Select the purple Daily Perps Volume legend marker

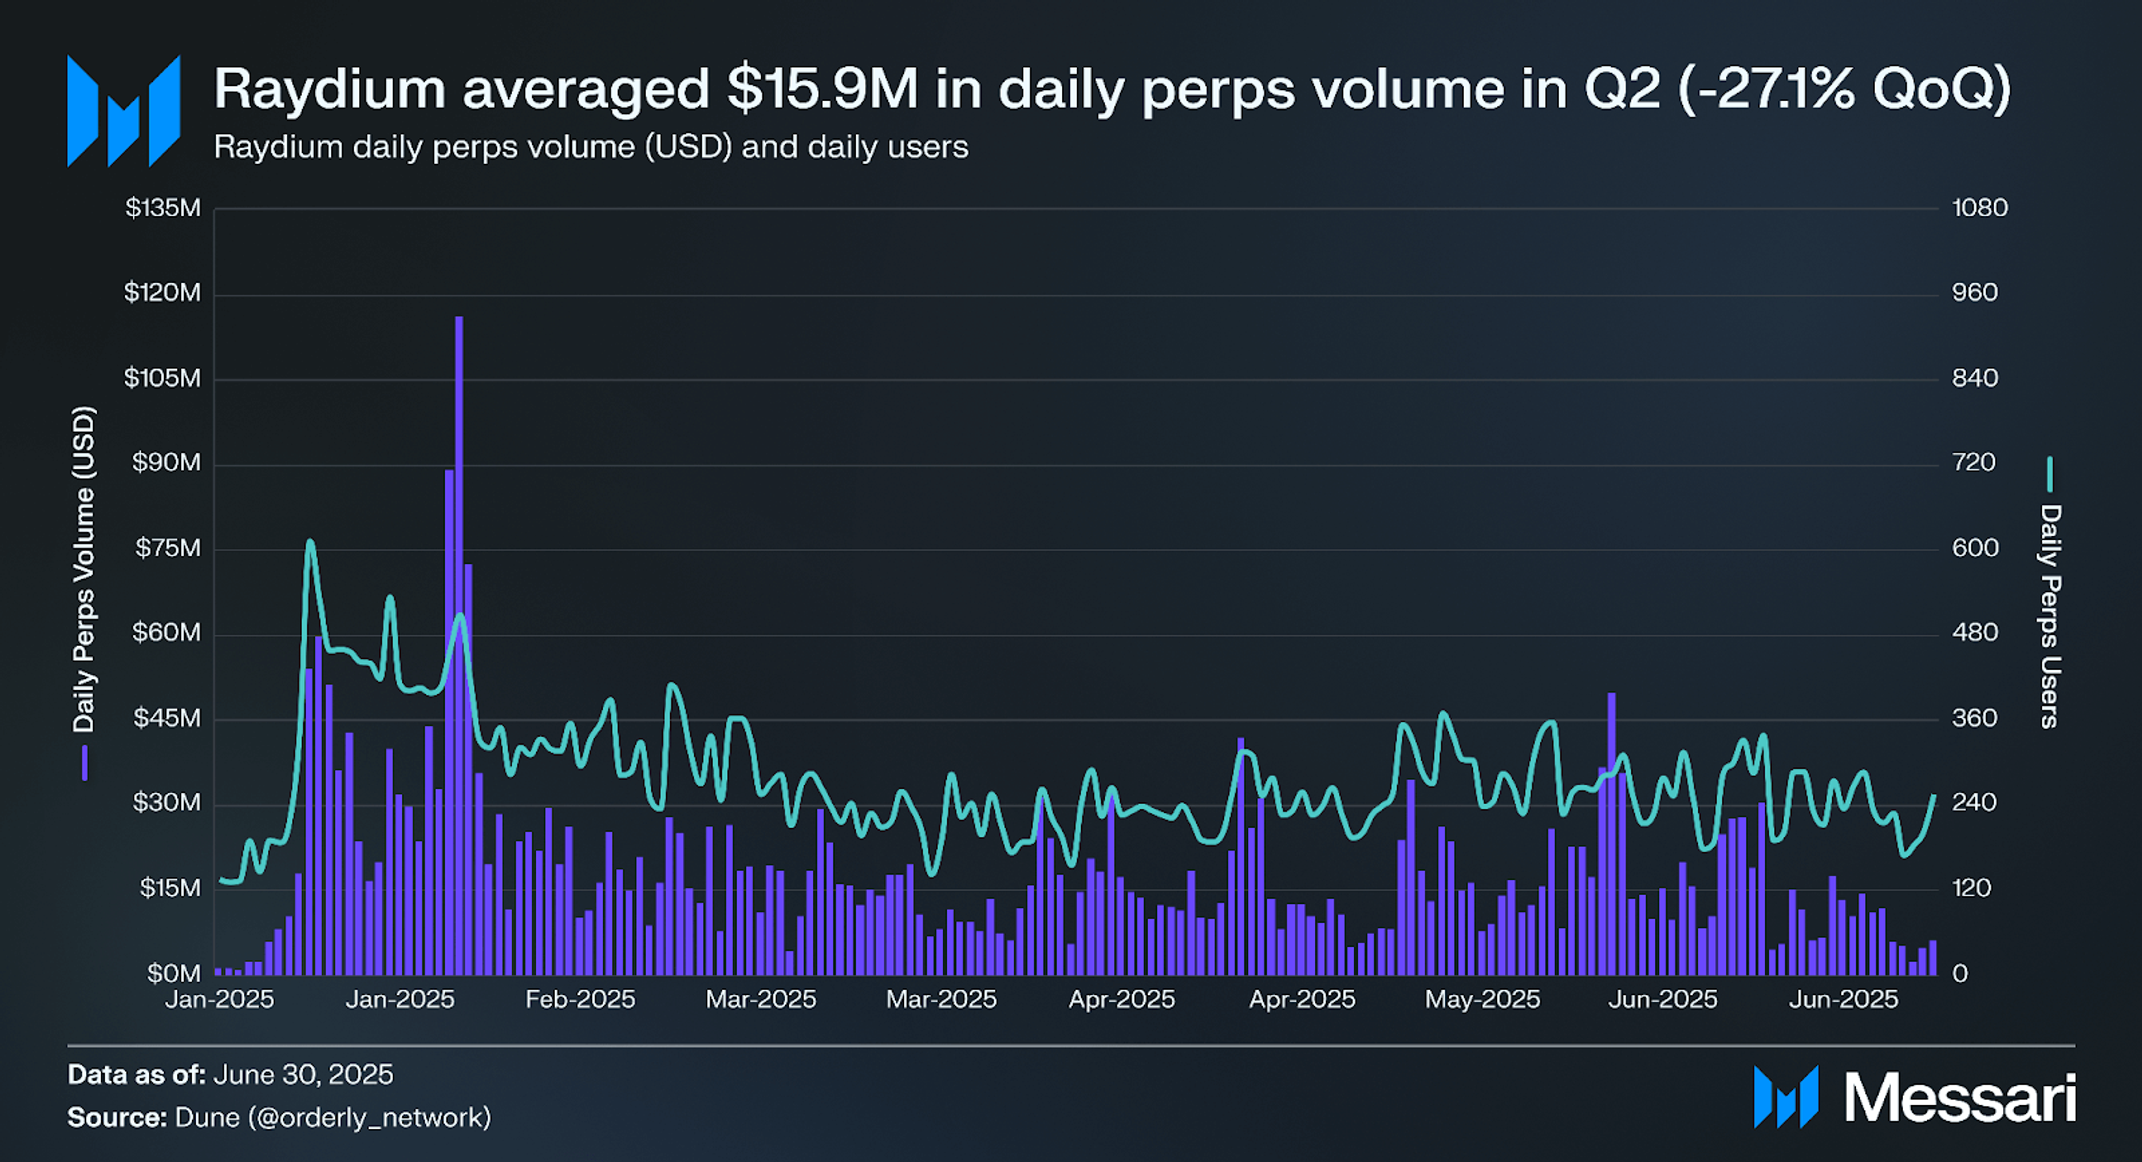click(x=85, y=763)
